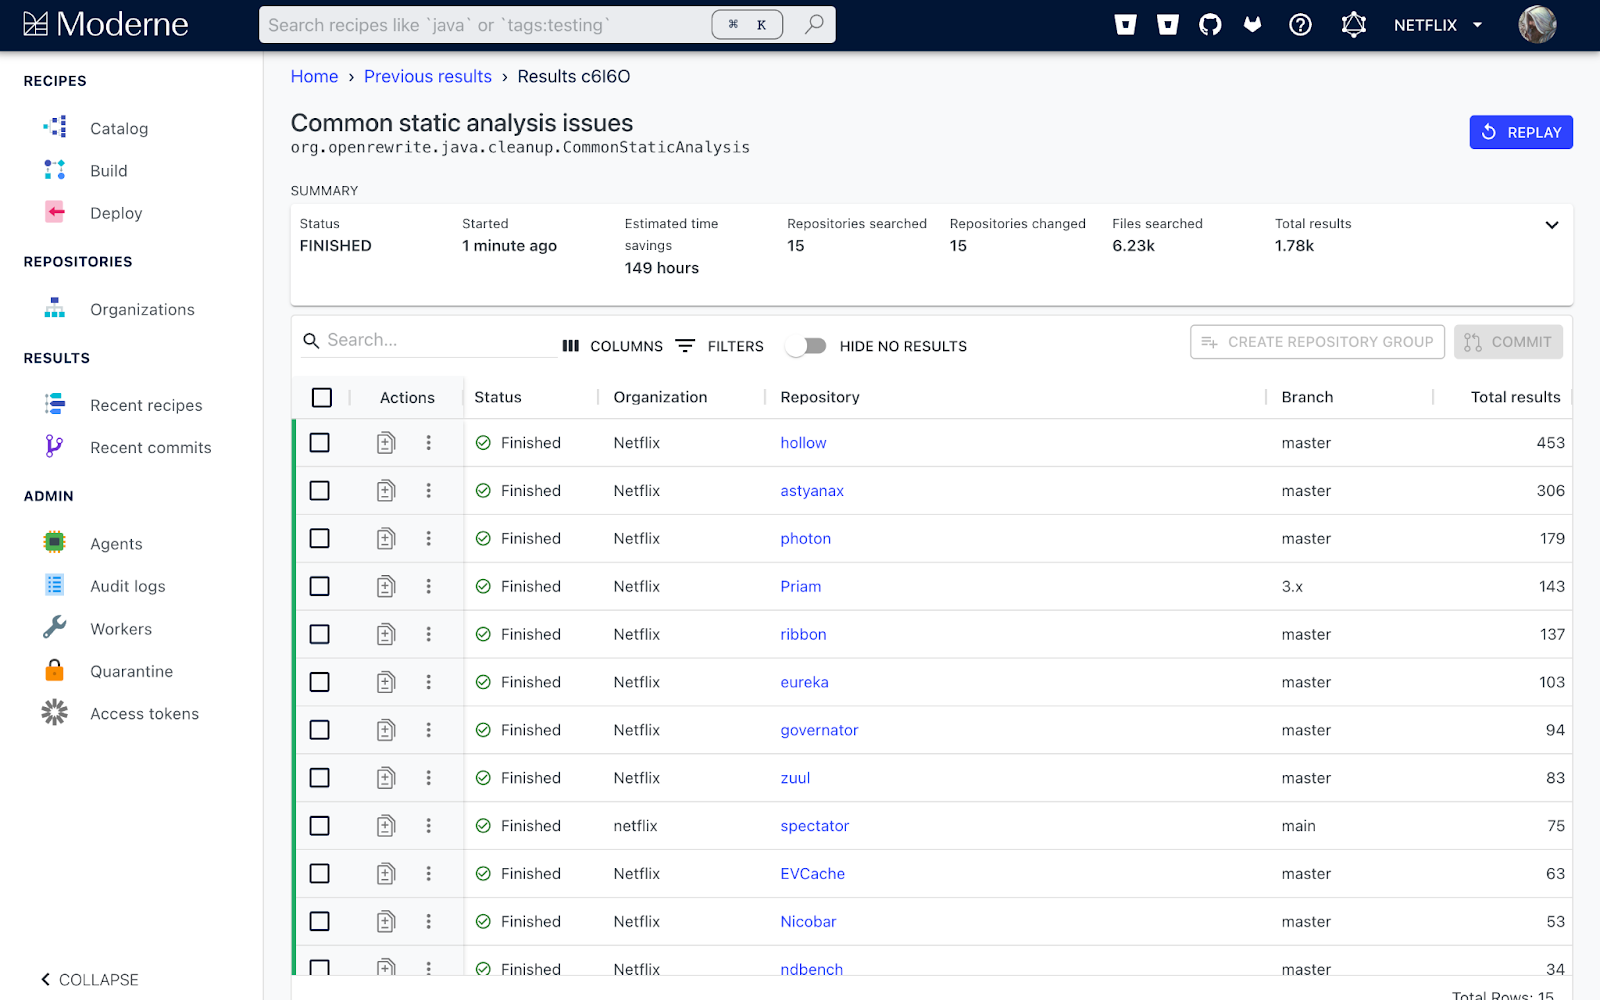Open more actions menu for Priam
The image size is (1600, 1000).
point(429,587)
